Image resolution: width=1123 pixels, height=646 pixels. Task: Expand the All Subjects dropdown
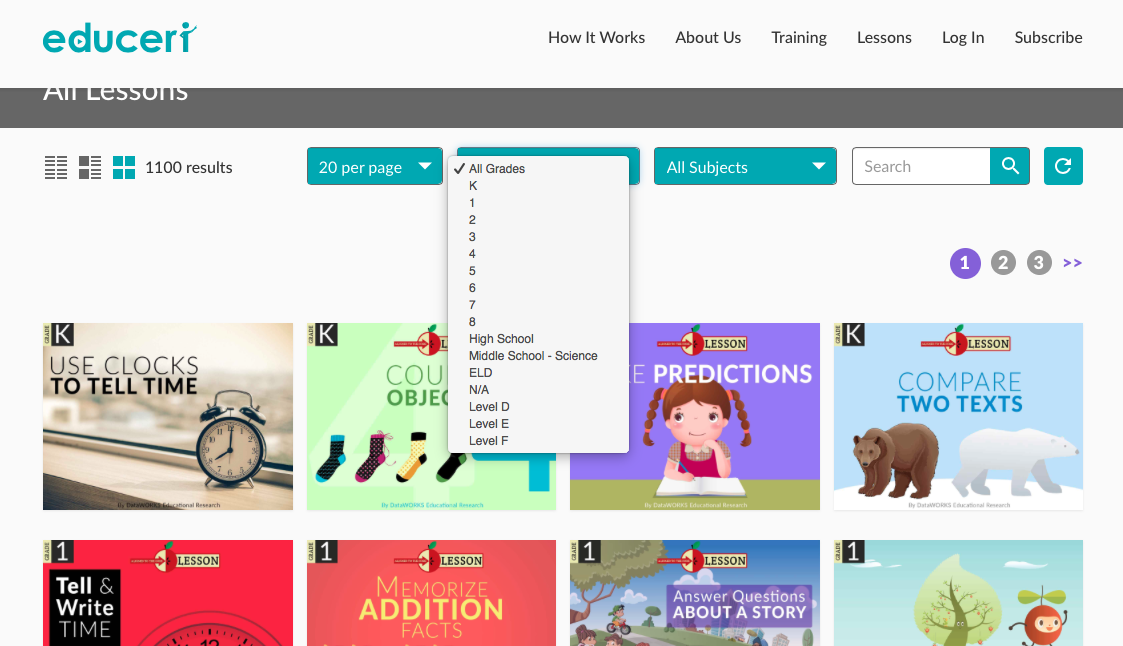(x=745, y=166)
